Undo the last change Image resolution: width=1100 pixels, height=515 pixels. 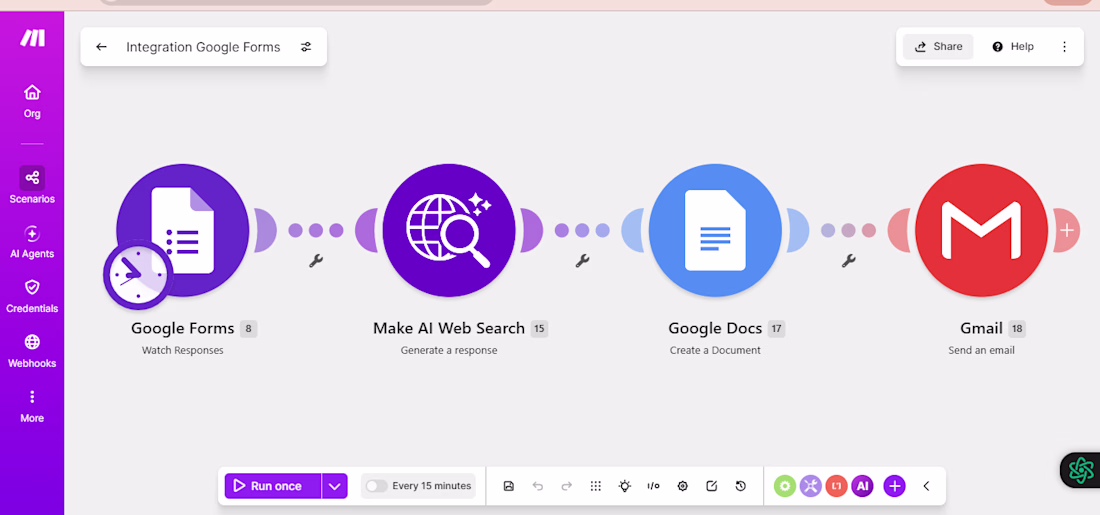(538, 486)
